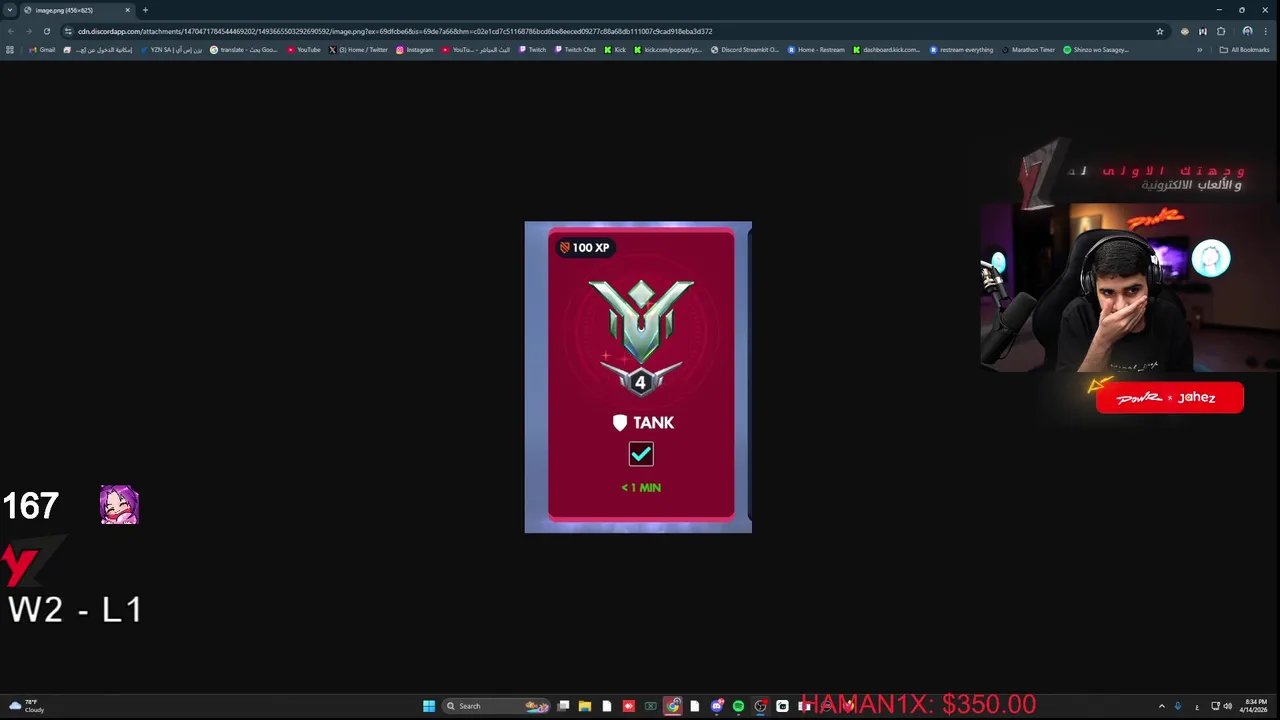Open the Discord Streamkit bookmark
This screenshot has width=1280, height=720.
pyautogui.click(x=745, y=50)
